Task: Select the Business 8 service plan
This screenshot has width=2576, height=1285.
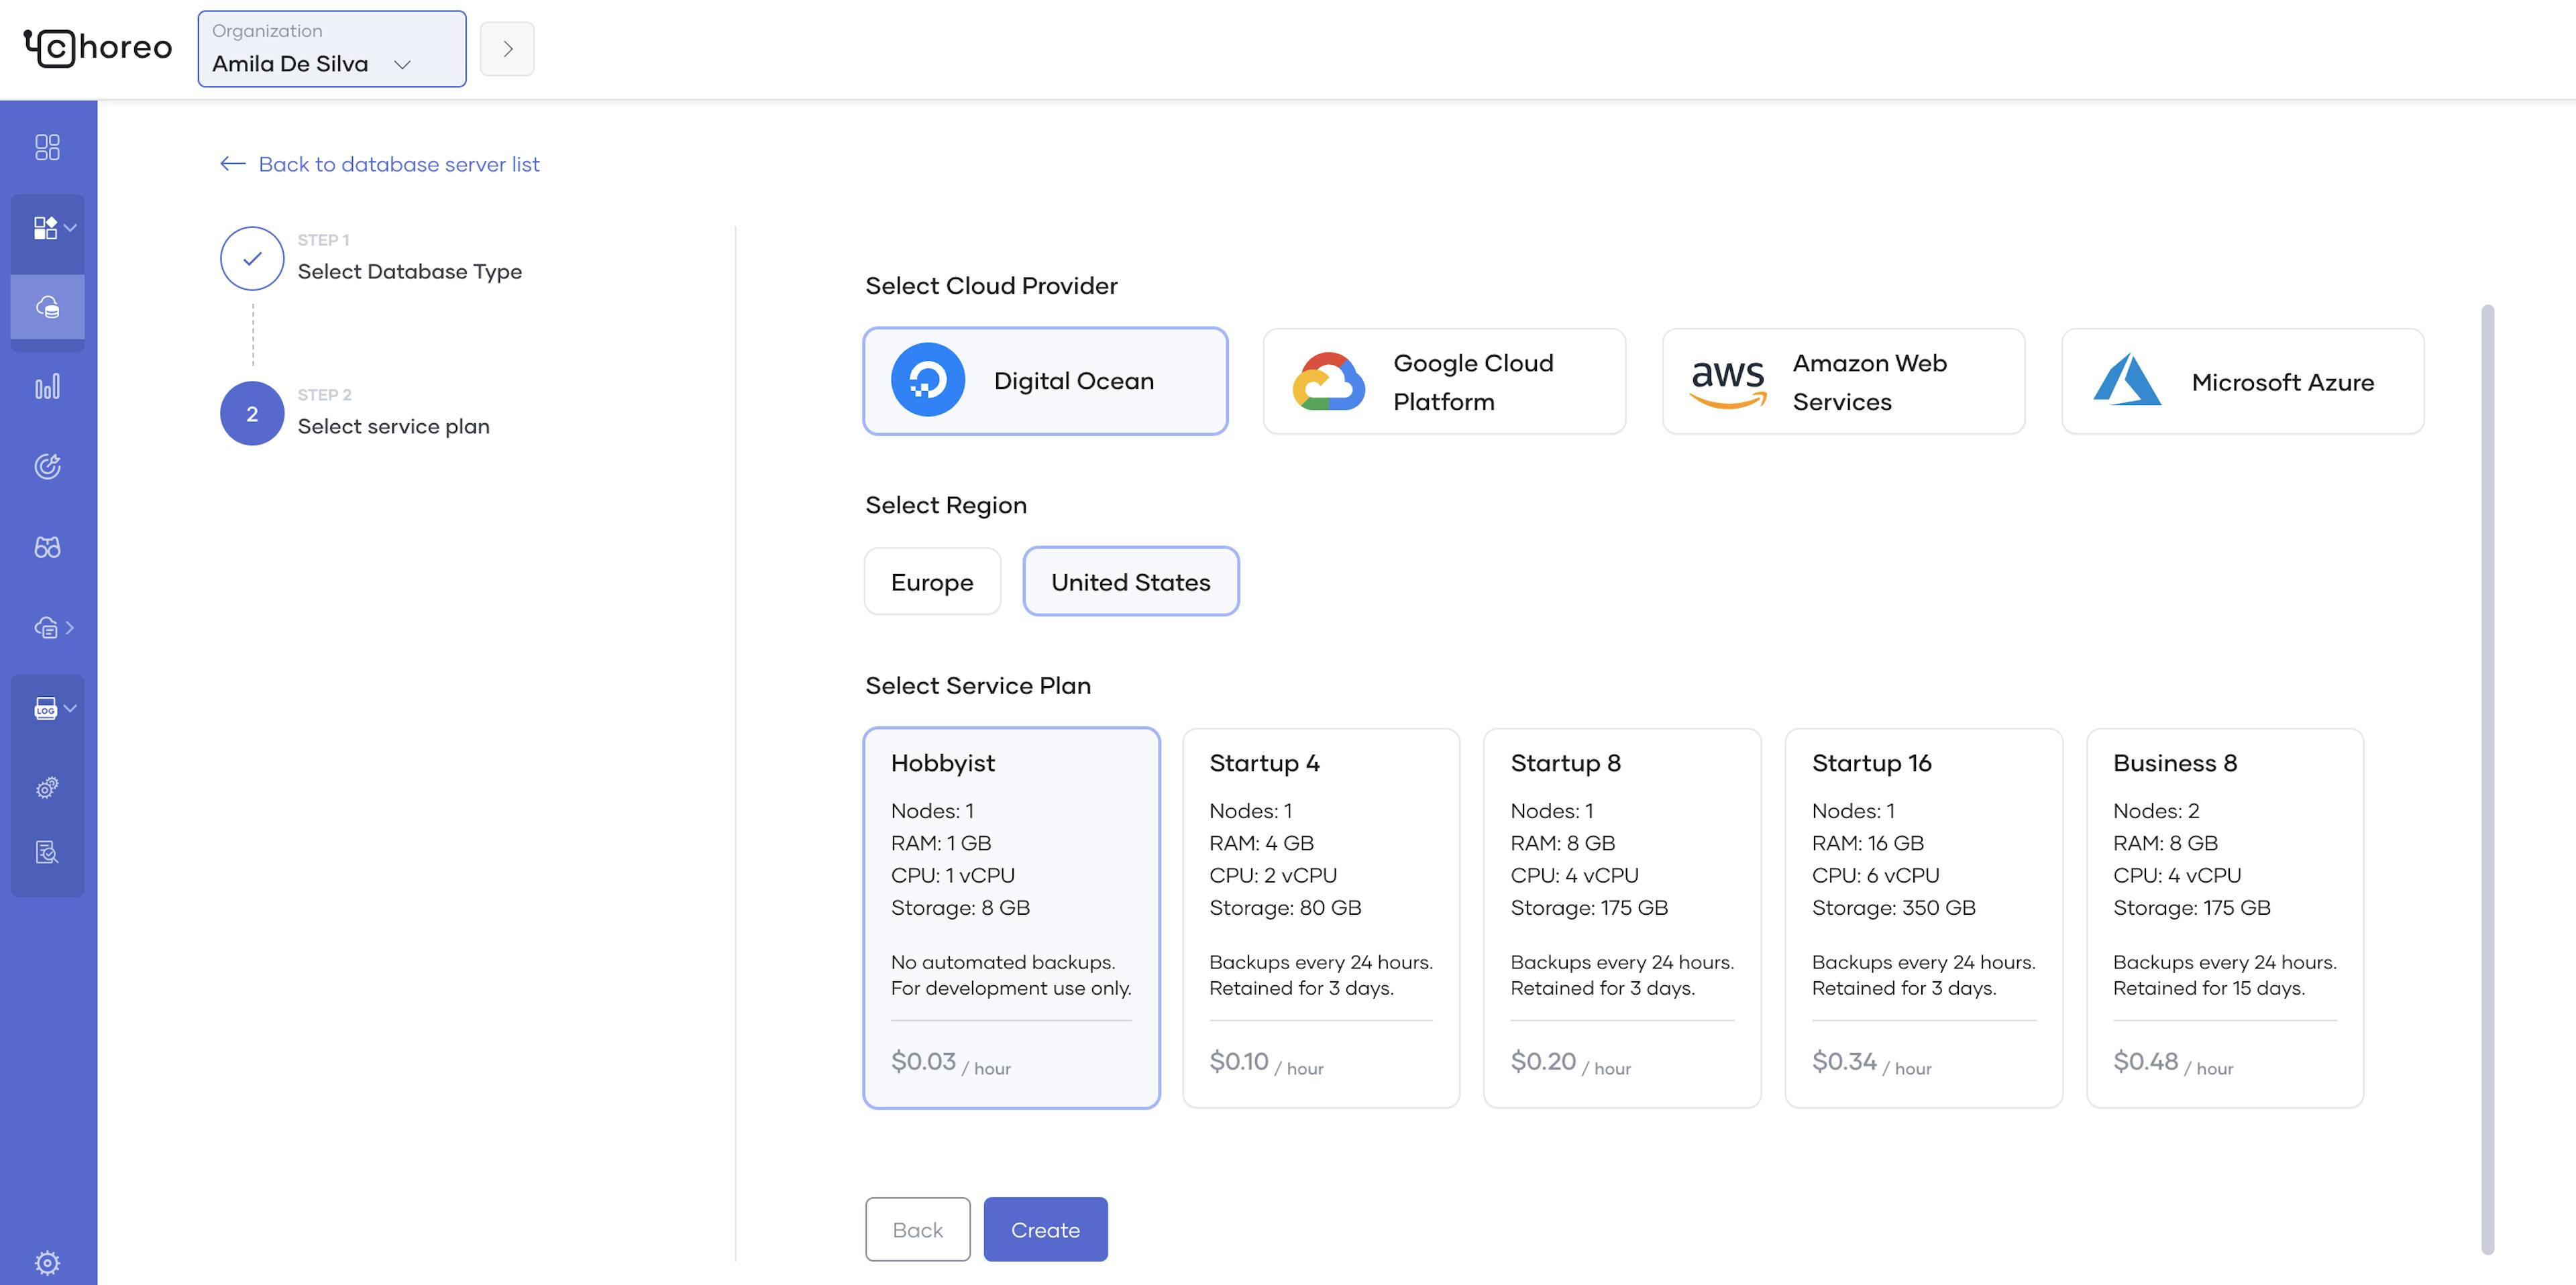Action: 2225,918
